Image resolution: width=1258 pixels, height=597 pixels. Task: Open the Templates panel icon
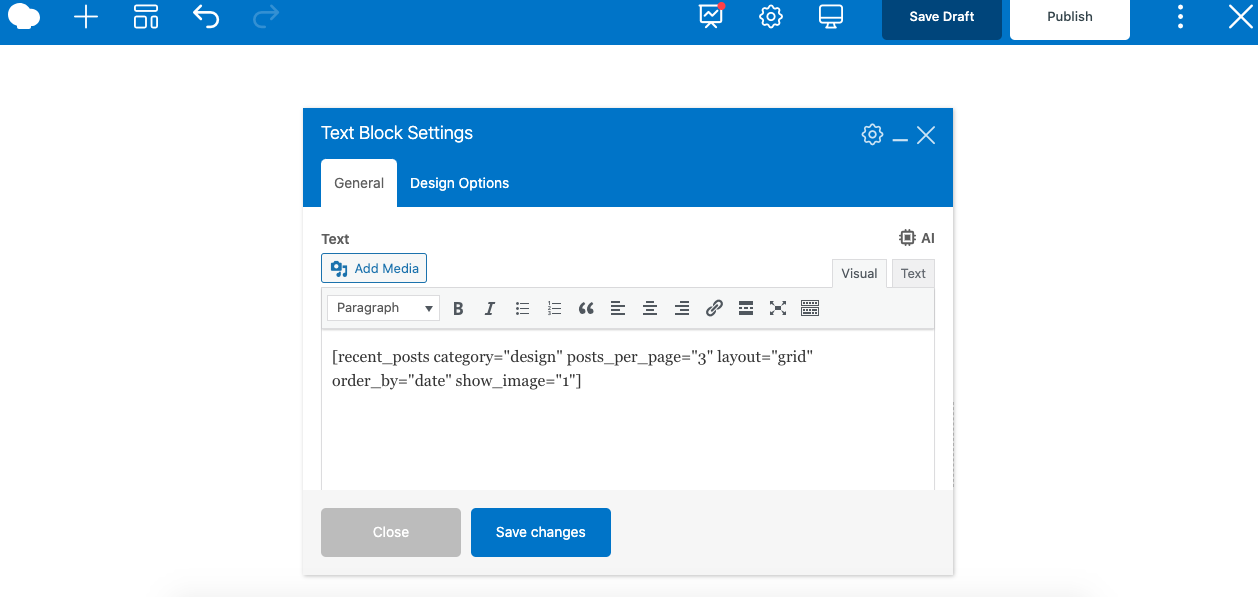(x=145, y=16)
